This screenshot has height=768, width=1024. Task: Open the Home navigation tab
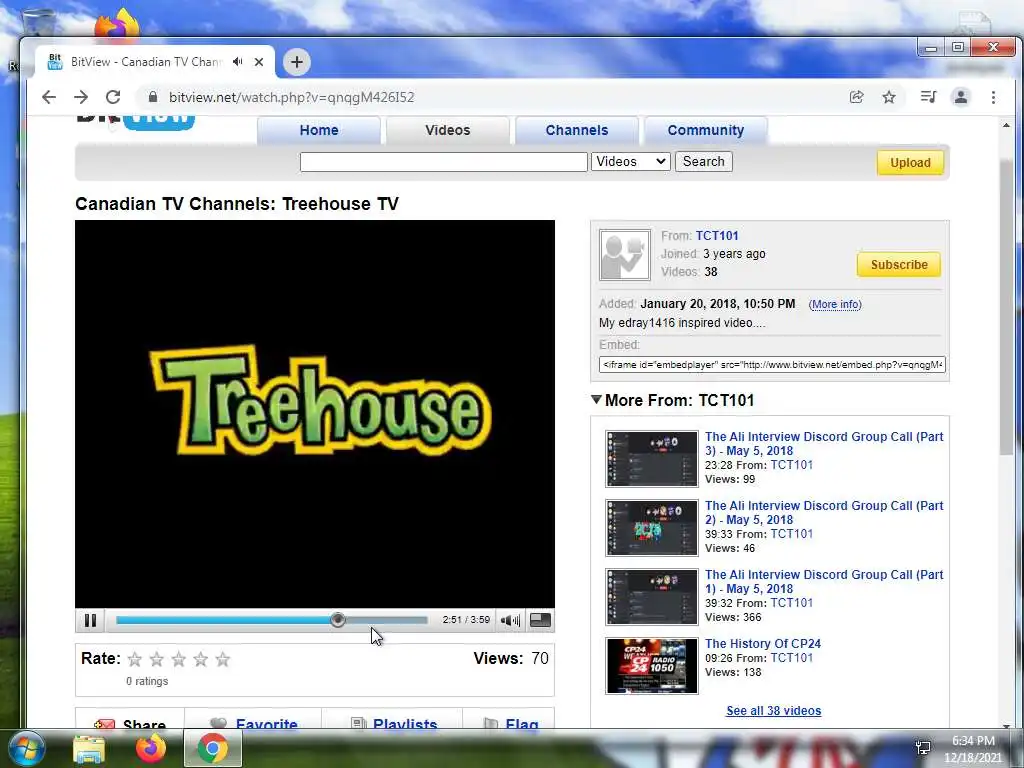[x=319, y=130]
